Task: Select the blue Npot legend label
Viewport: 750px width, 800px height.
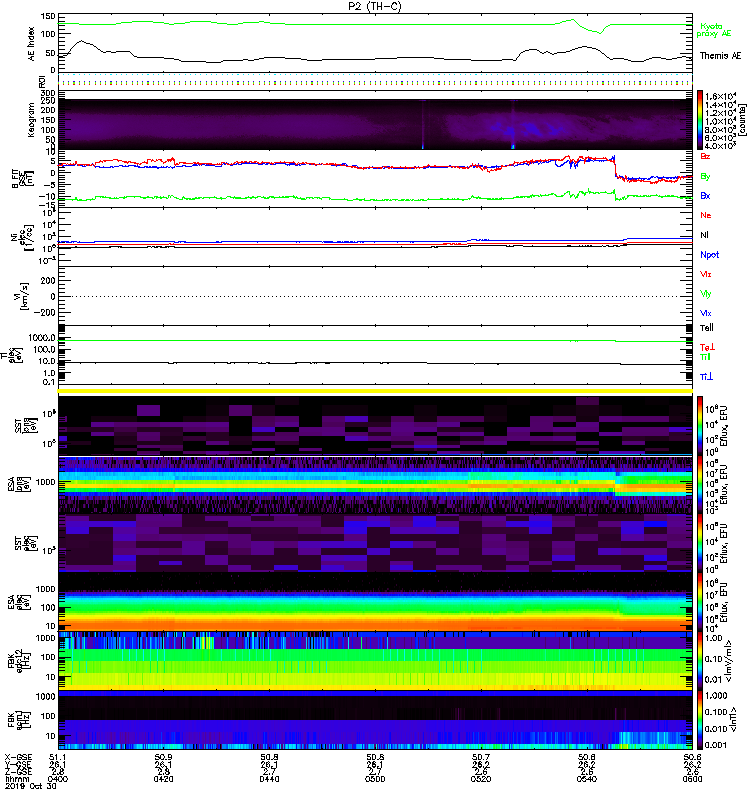Action: [x=710, y=255]
